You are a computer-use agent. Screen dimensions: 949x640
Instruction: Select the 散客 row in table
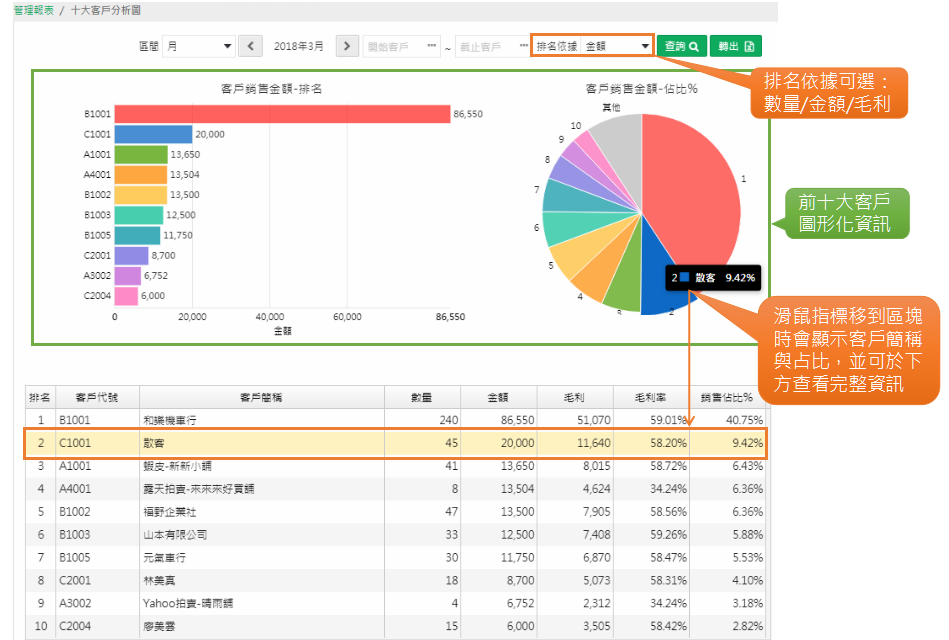260,443
